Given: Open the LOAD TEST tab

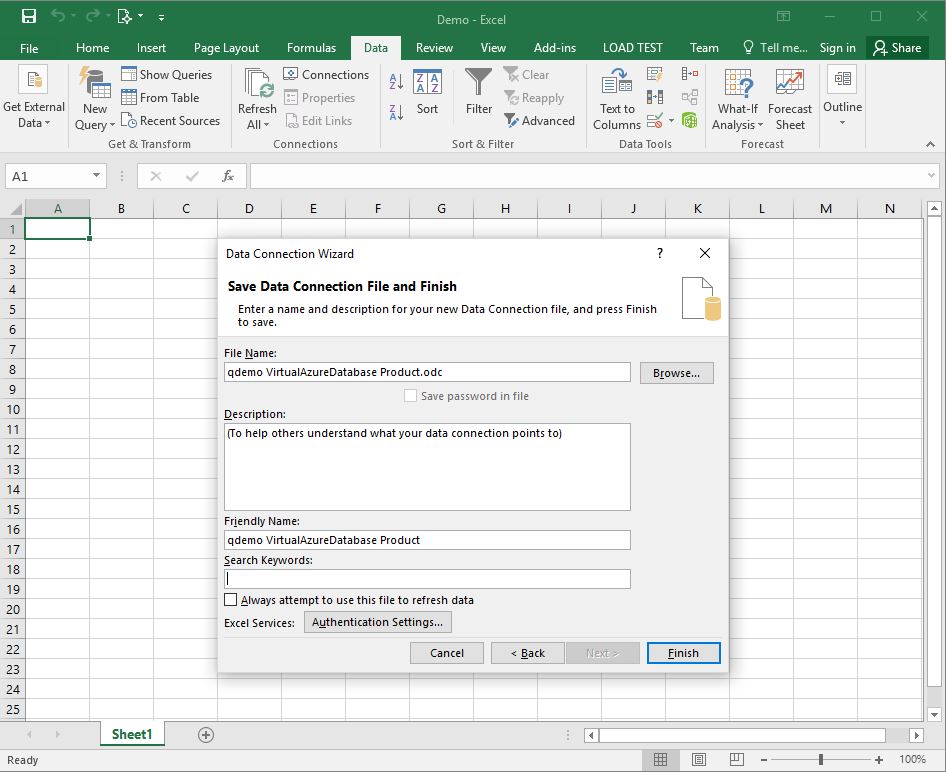Looking at the screenshot, I should 632,47.
